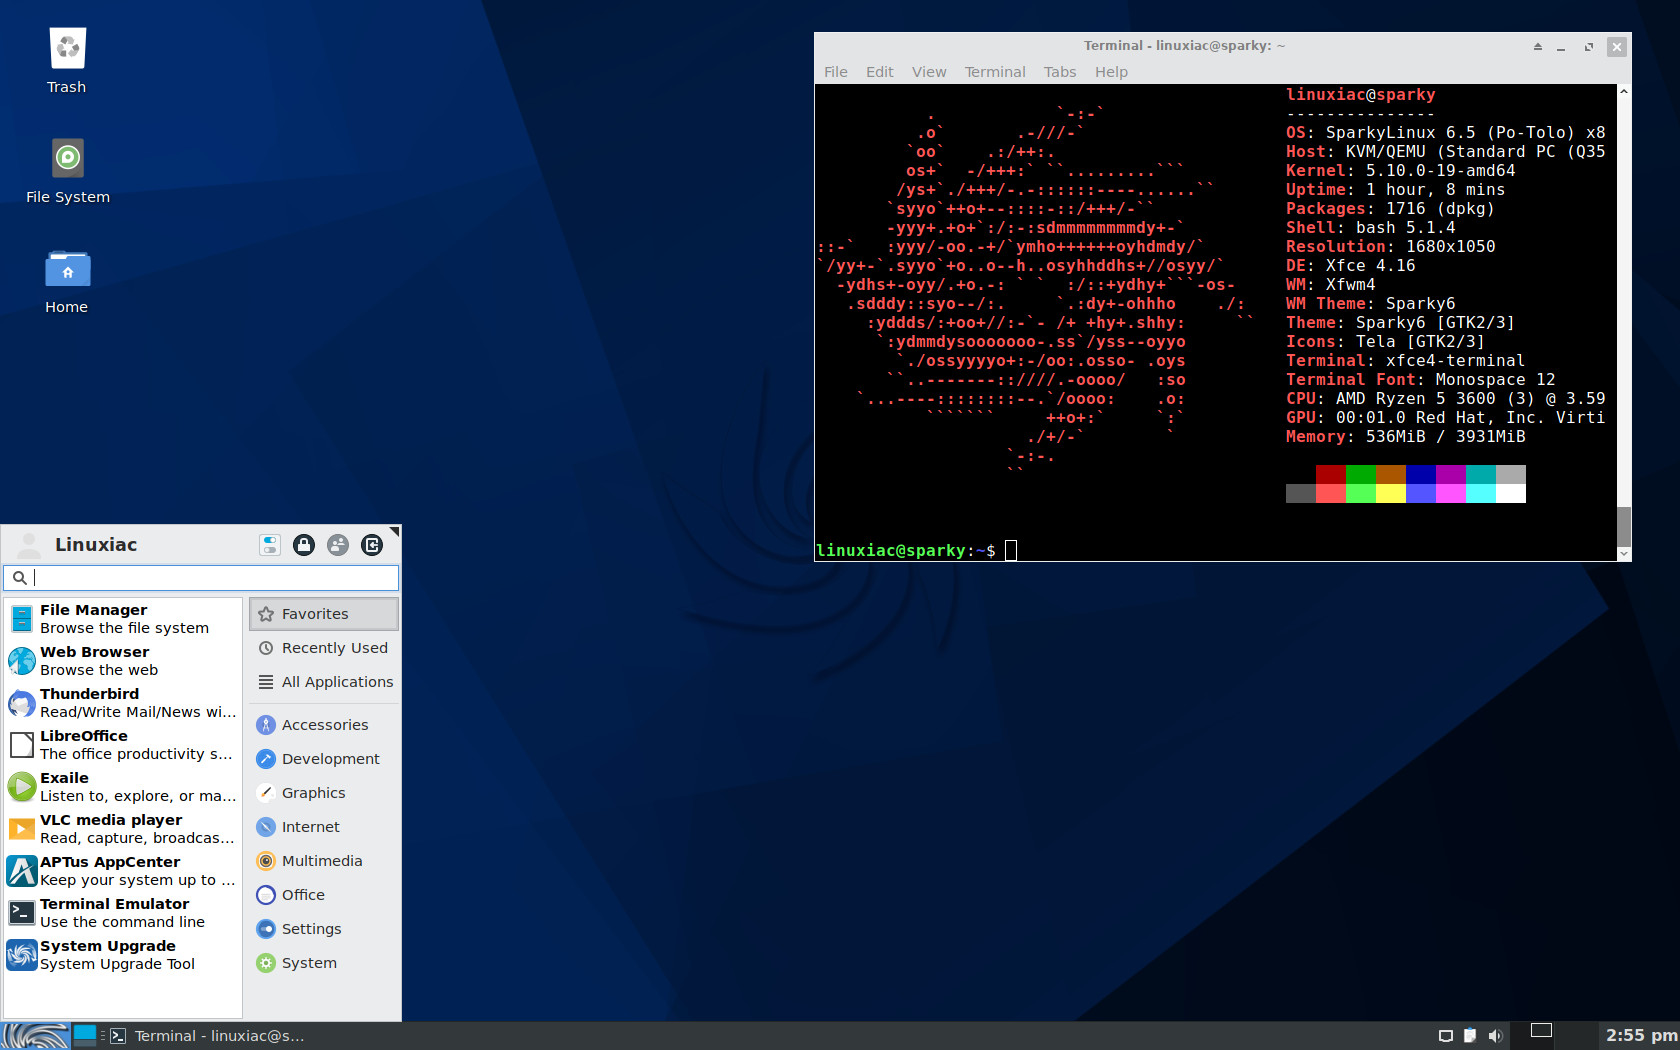1680x1050 pixels.
Task: Start LibreOffice from favorites list
Action: [123, 744]
